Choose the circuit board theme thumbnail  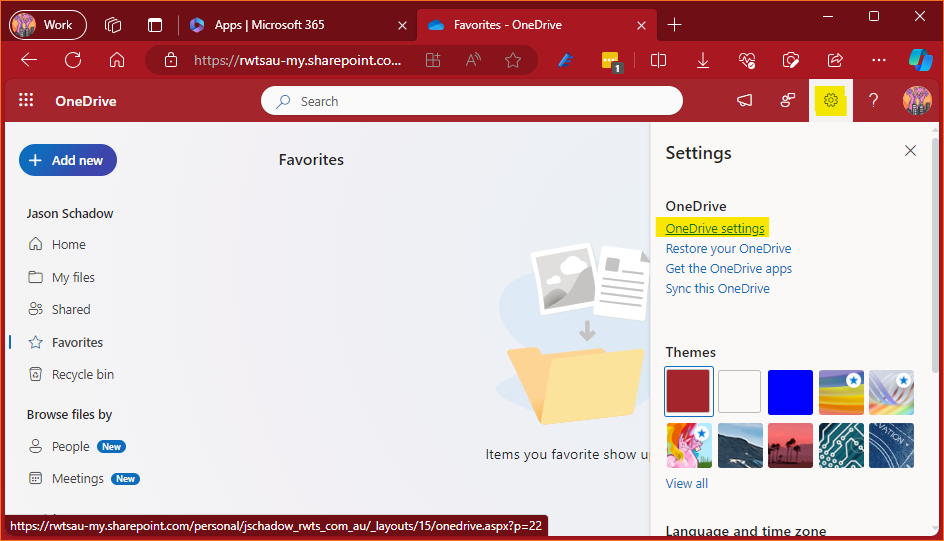pos(841,445)
